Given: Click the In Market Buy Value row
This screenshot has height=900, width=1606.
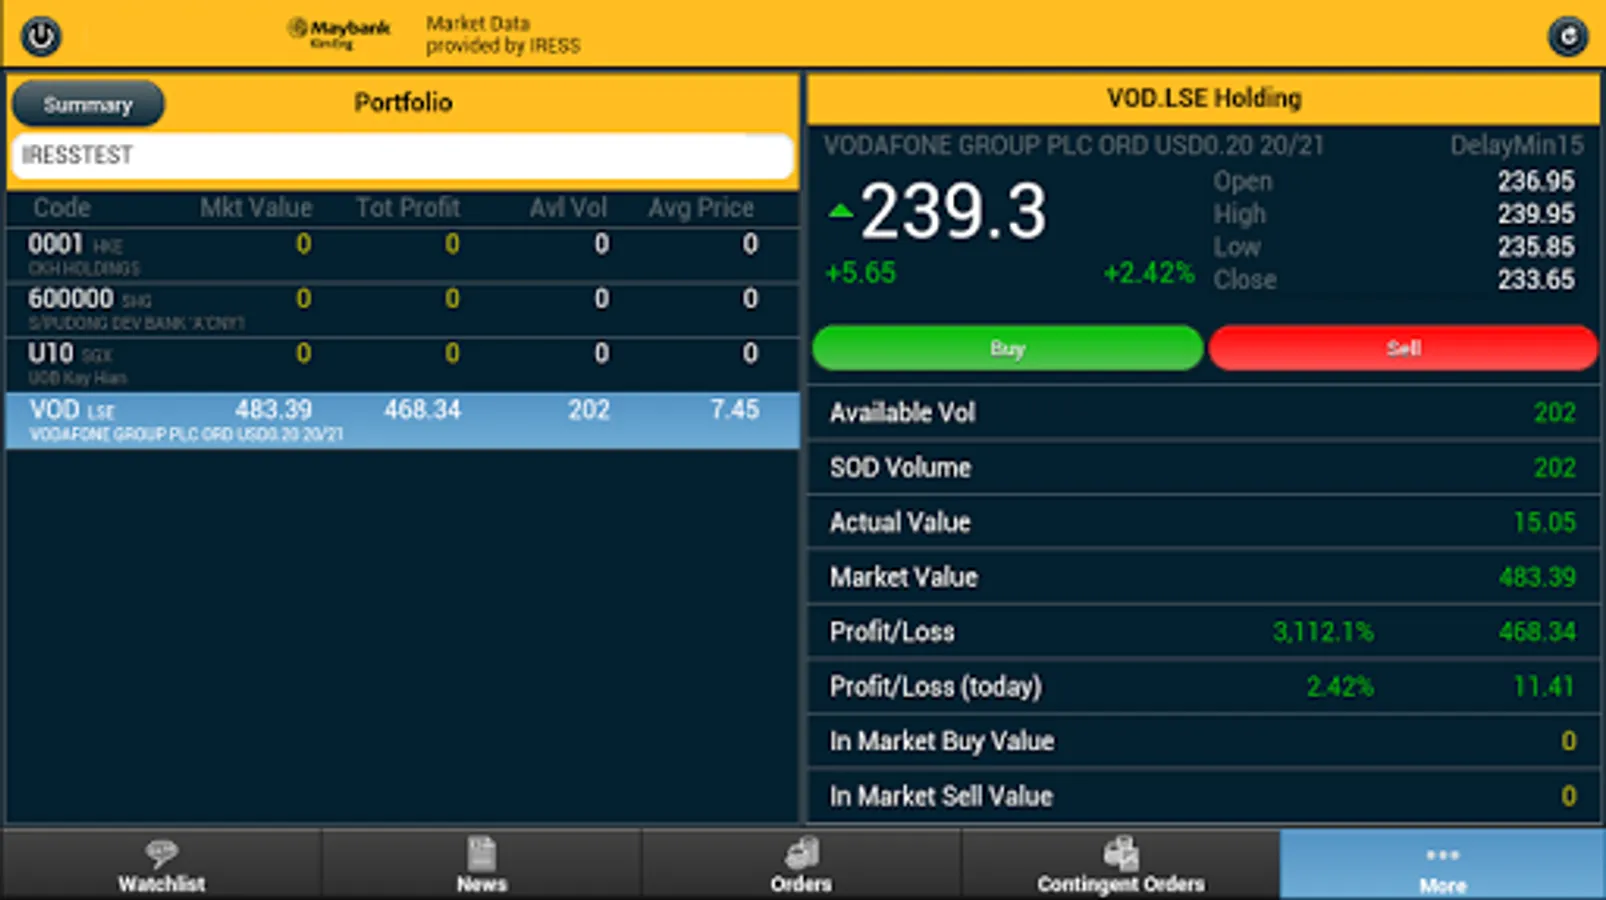Looking at the screenshot, I should pos(1203,741).
